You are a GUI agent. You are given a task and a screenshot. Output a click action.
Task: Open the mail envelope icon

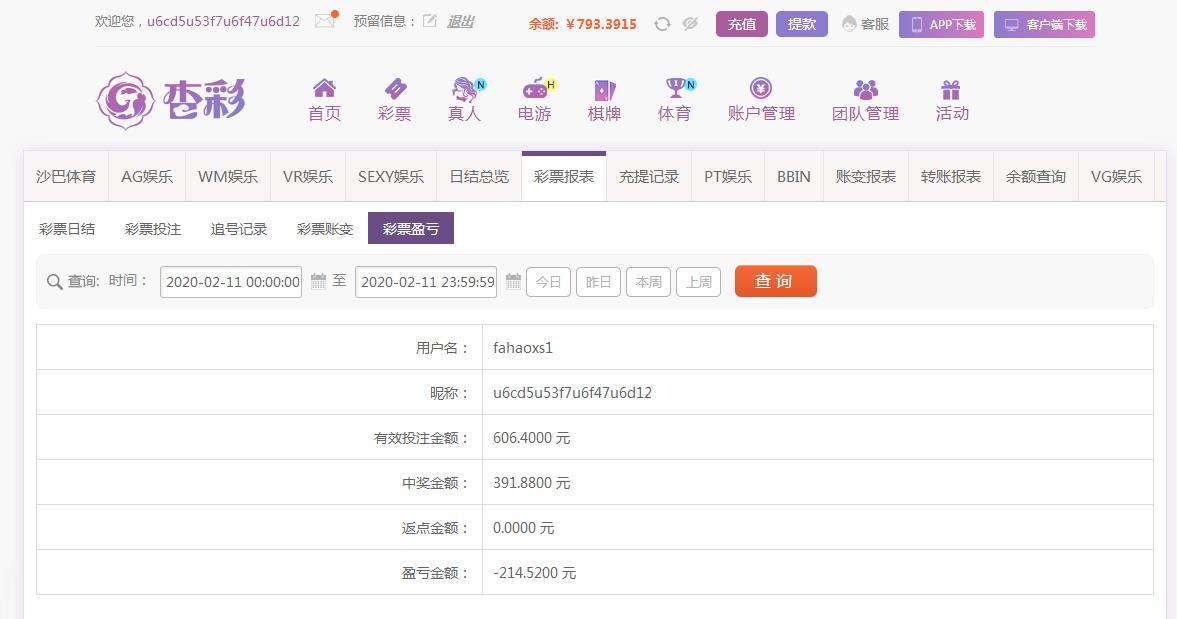[x=326, y=20]
